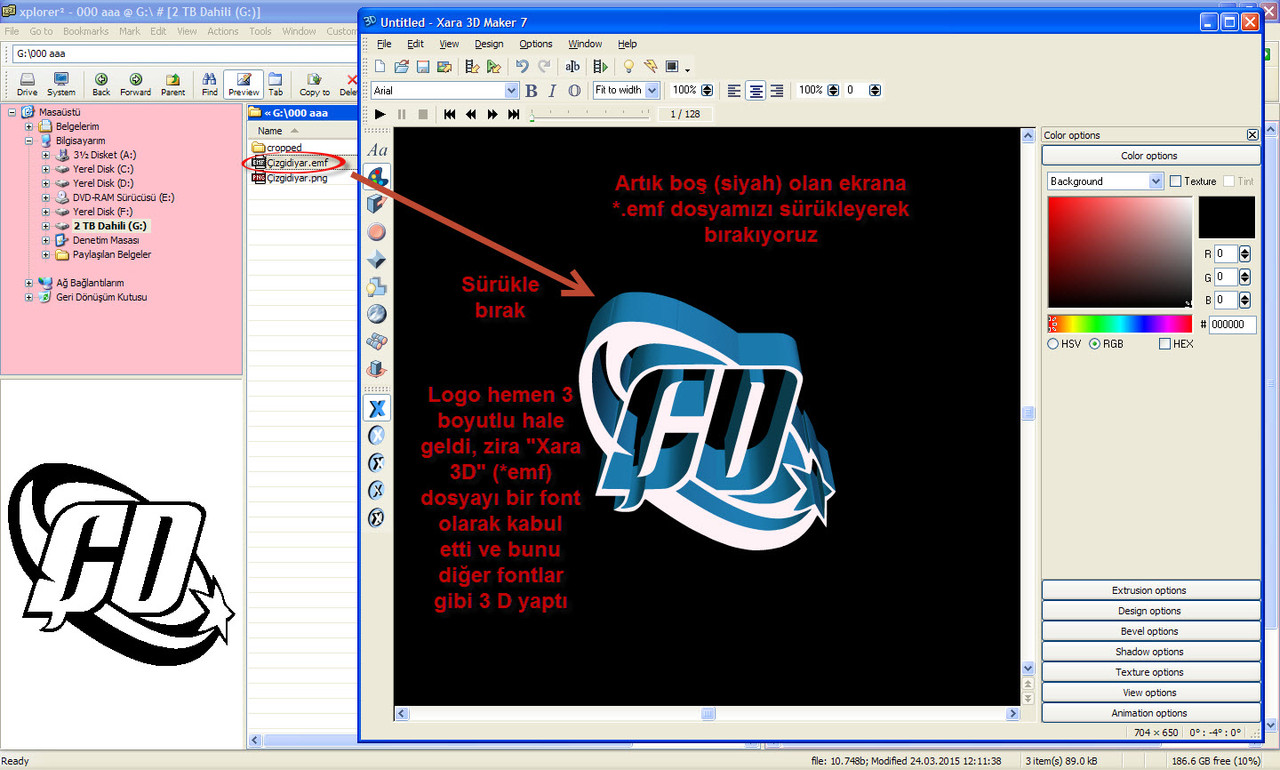Click the animation frame slider
1280x770 pixels.
(x=590, y=115)
